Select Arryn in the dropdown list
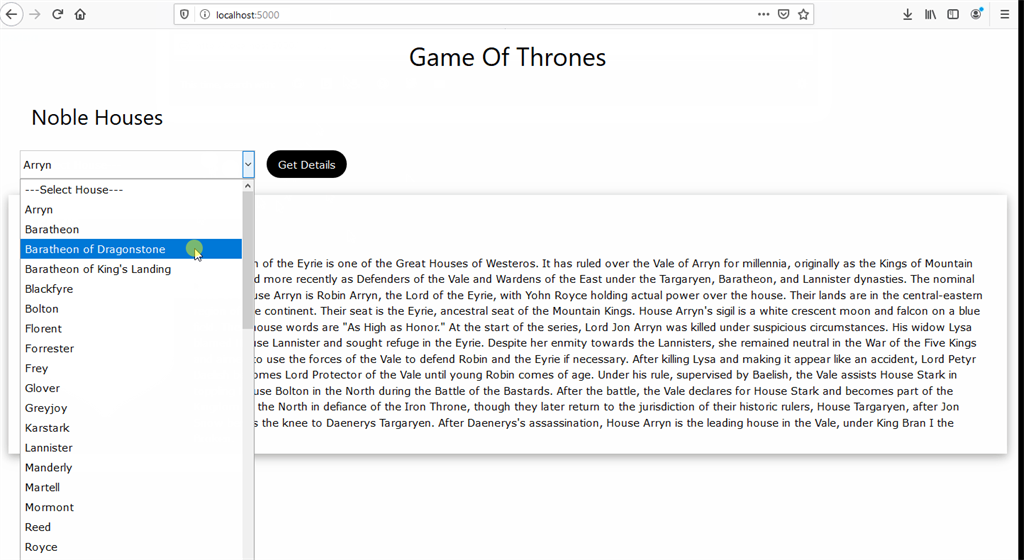 pyautogui.click(x=131, y=210)
